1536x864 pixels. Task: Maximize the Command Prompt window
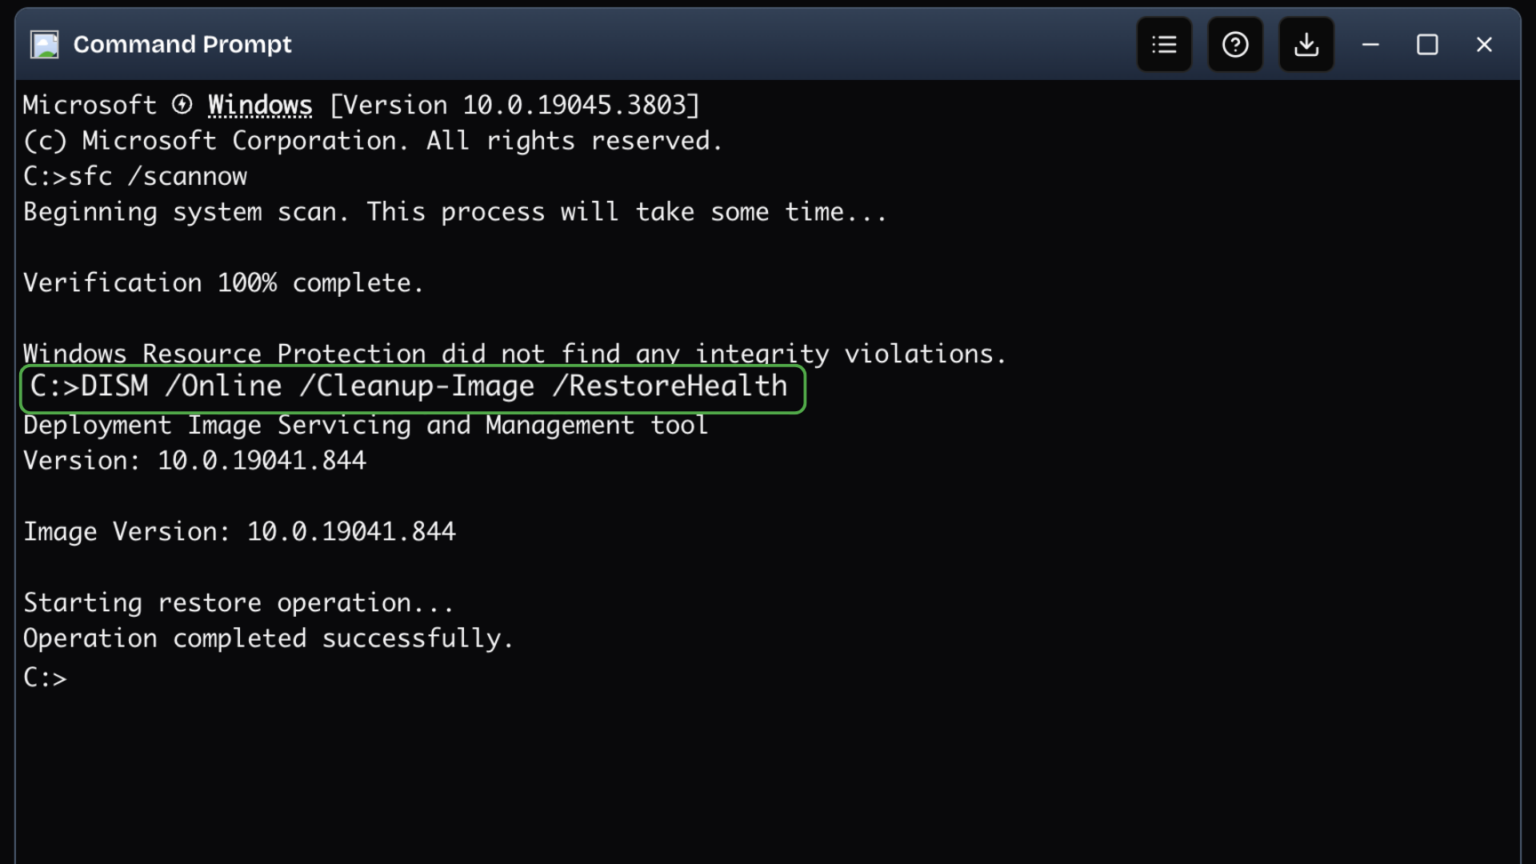pos(1427,45)
